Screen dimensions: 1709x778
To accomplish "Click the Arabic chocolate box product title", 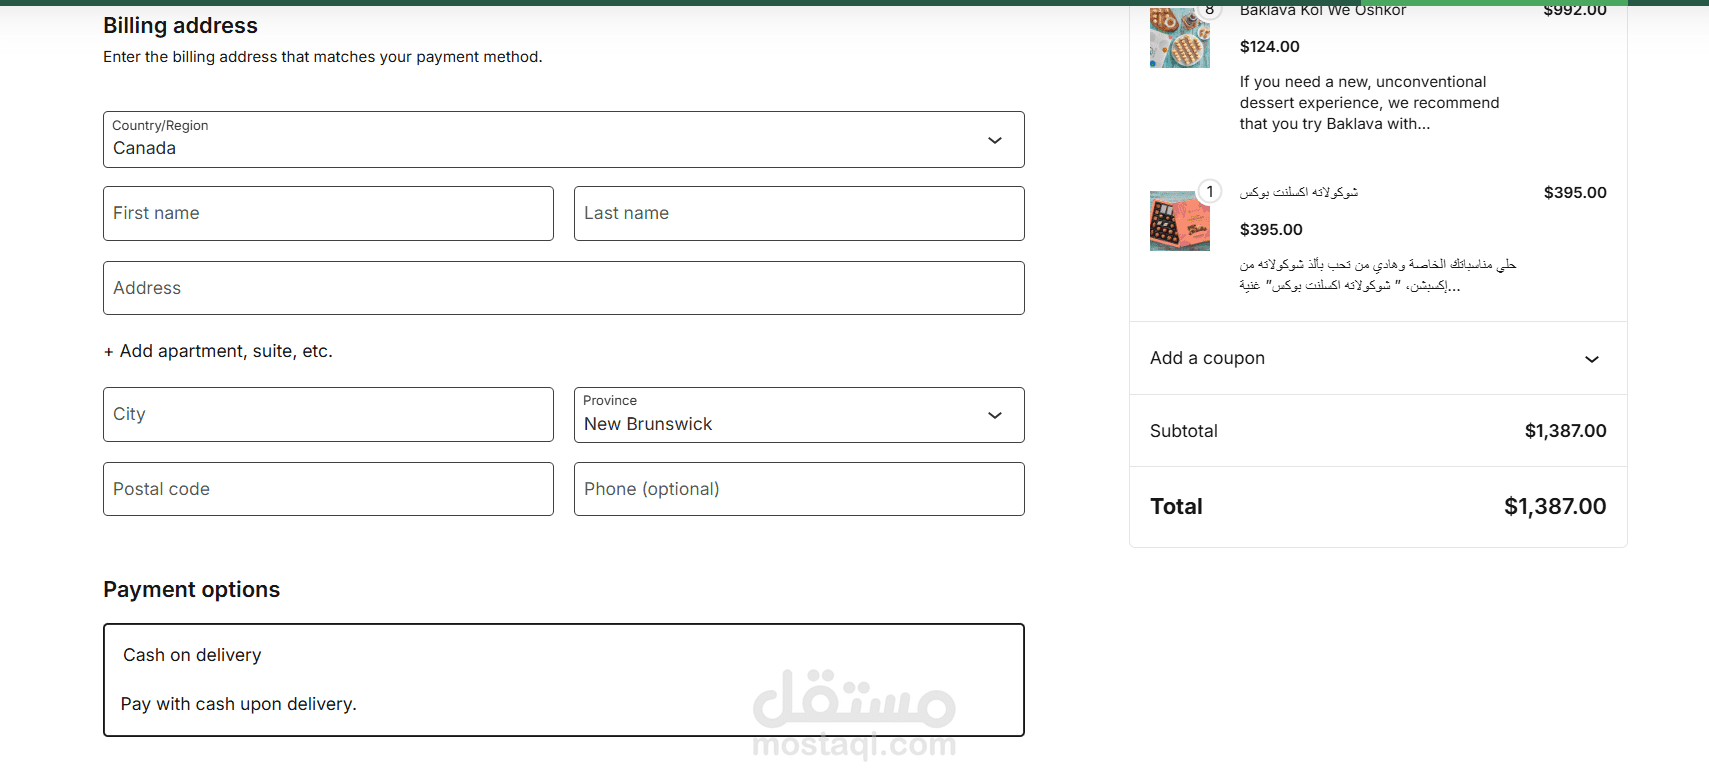I will coord(1299,192).
